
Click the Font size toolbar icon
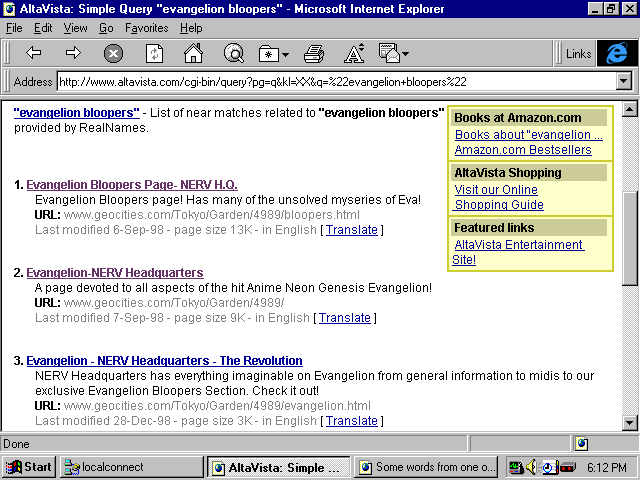point(354,54)
